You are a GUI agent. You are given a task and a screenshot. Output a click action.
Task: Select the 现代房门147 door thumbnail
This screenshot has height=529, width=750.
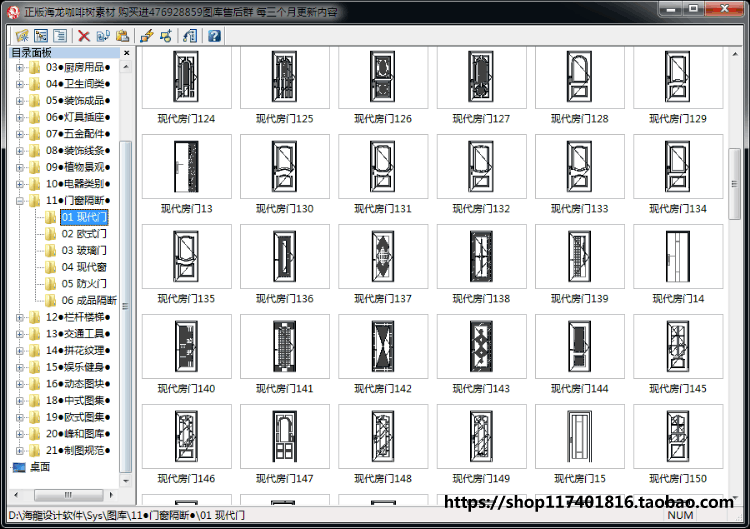point(285,436)
